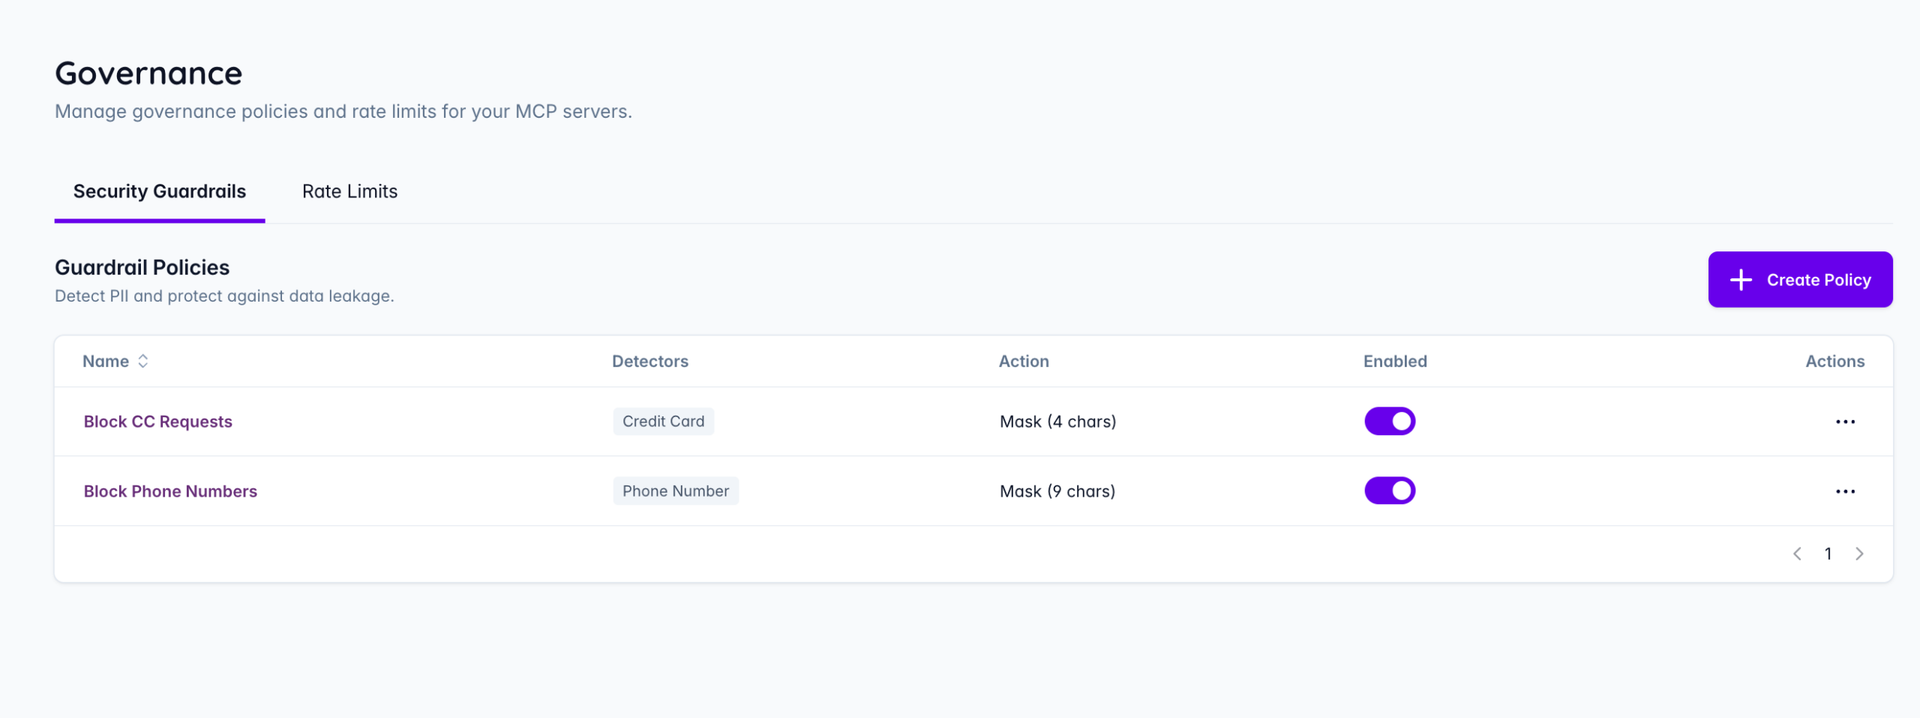Open the Block Phone Numbers policy link
This screenshot has height=718, width=1920.
point(170,491)
